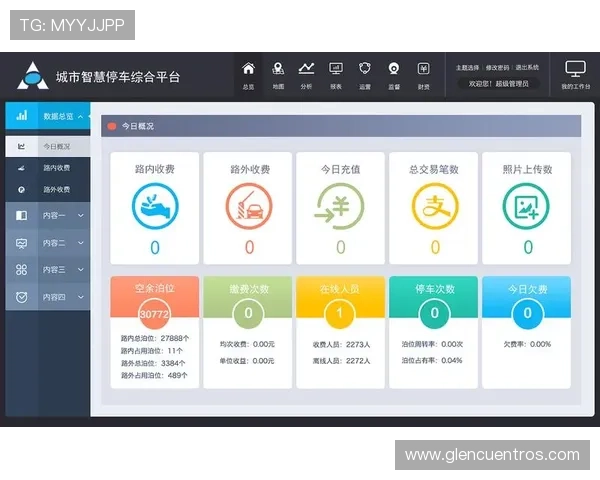This screenshot has width=600, height=480.
Task: Click the 总交易笔数 value 0
Action: (x=435, y=247)
